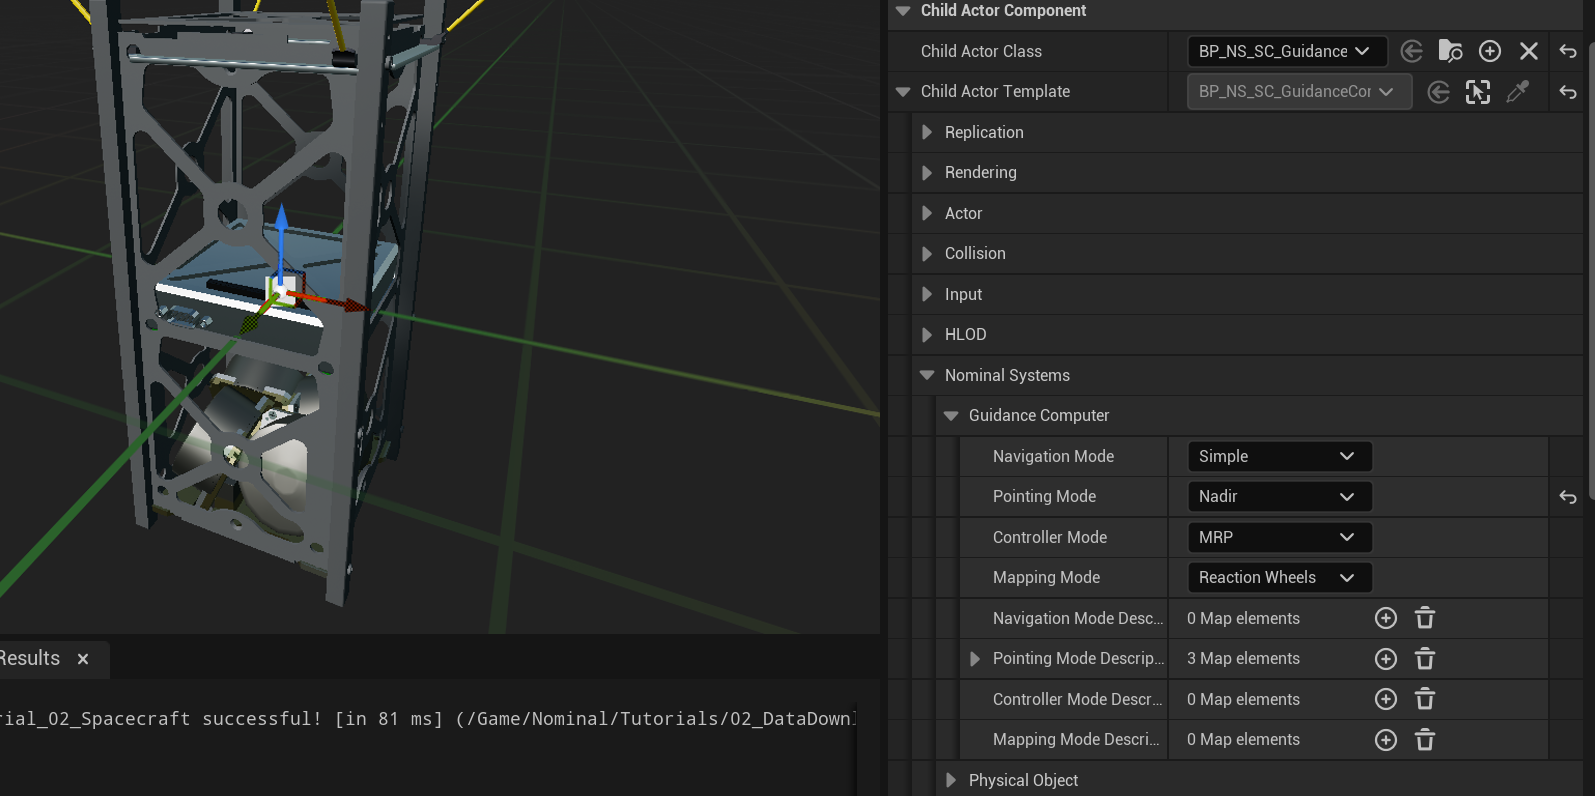
Task: Open the Mapping Mode dropdown showing Reaction Wheels
Action: (1278, 578)
